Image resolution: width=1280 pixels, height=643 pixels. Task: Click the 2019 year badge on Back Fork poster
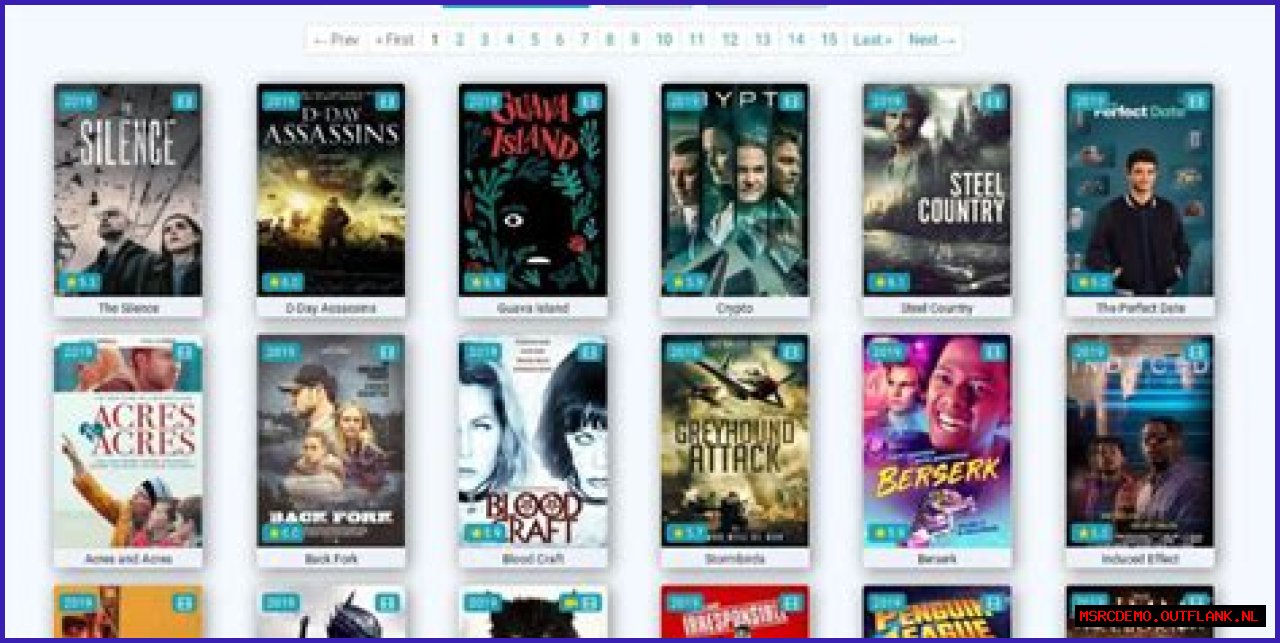(x=281, y=352)
